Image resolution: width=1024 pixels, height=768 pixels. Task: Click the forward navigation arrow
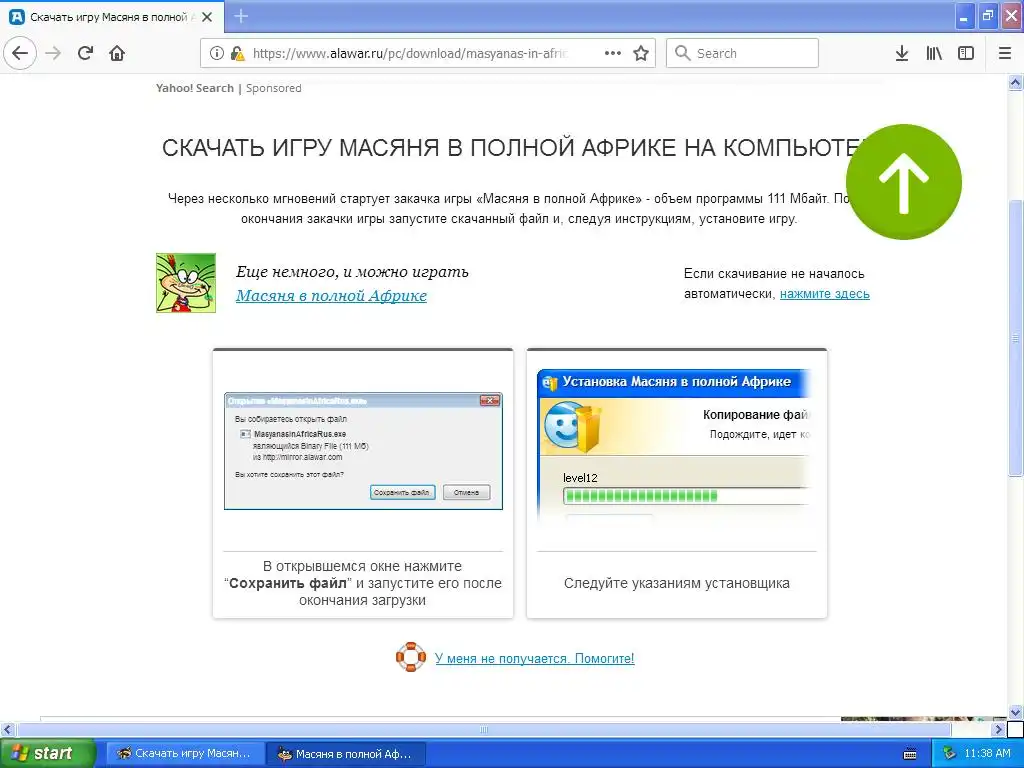click(53, 53)
